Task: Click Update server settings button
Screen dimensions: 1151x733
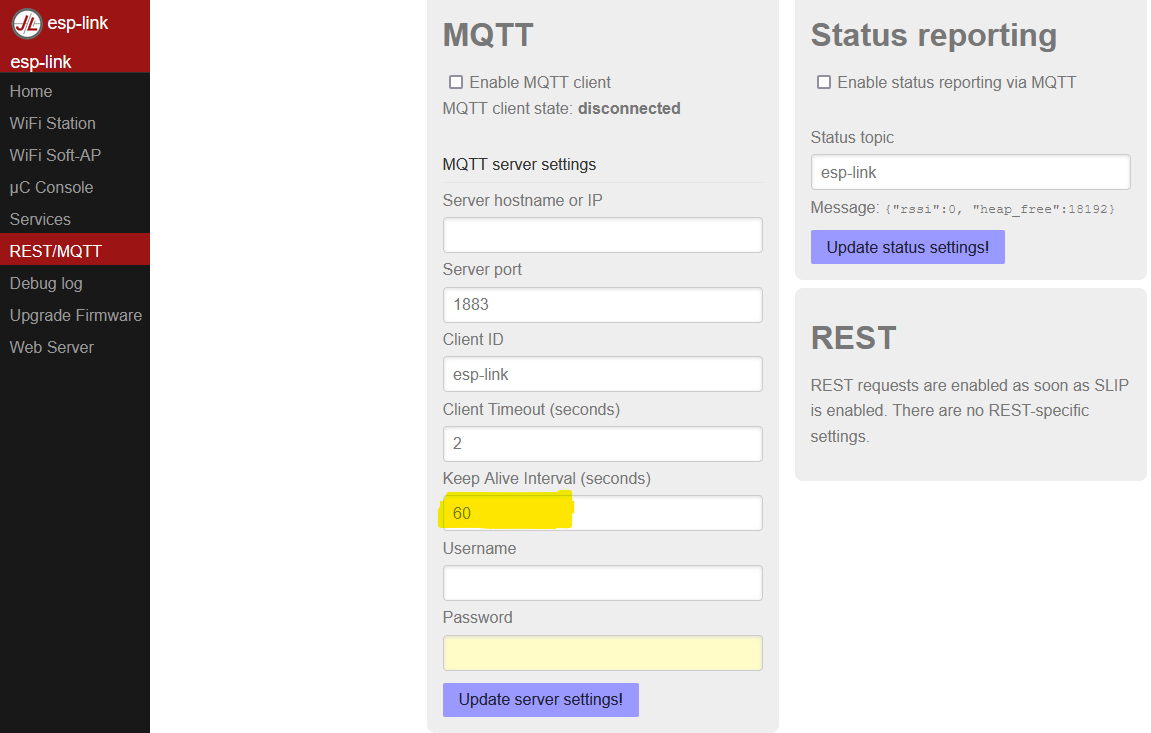Action: click(x=540, y=700)
